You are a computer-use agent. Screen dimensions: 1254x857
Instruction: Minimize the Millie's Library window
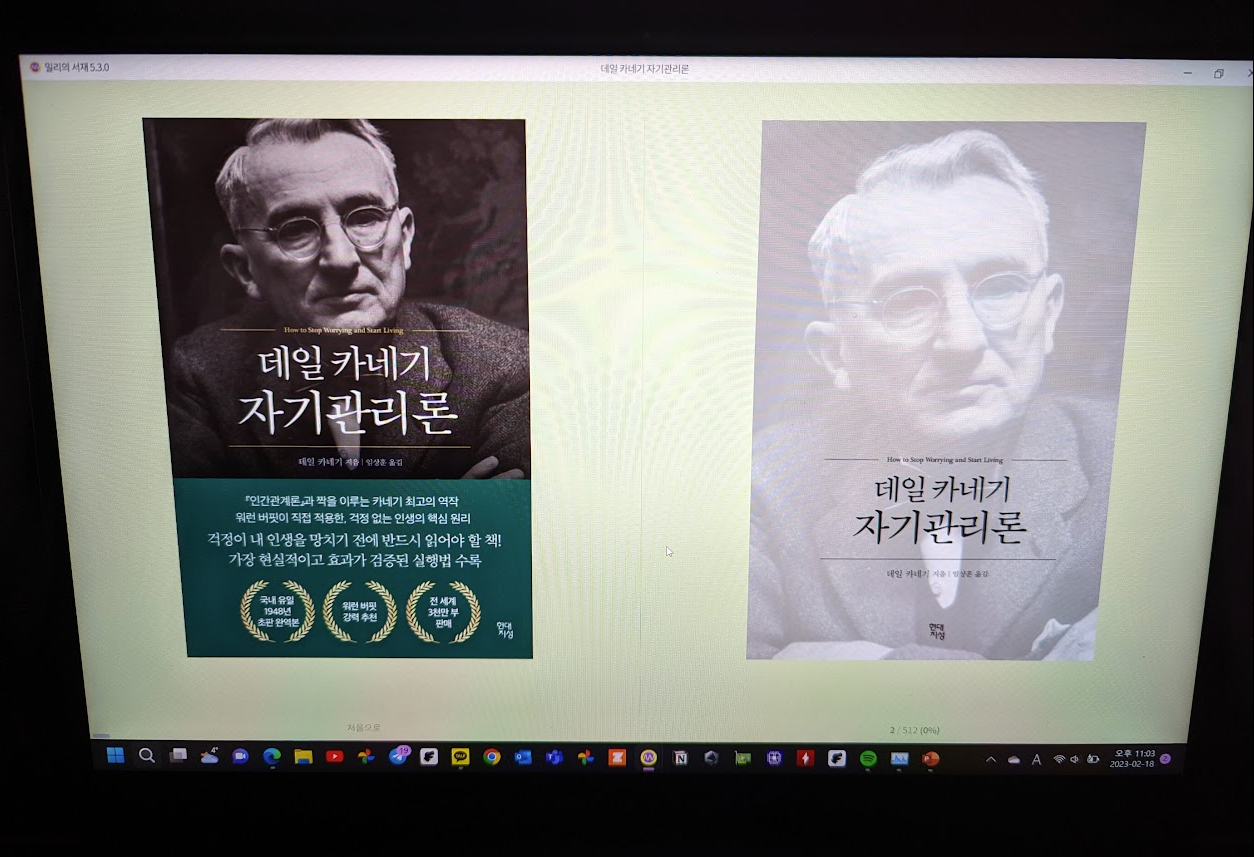pos(1187,73)
